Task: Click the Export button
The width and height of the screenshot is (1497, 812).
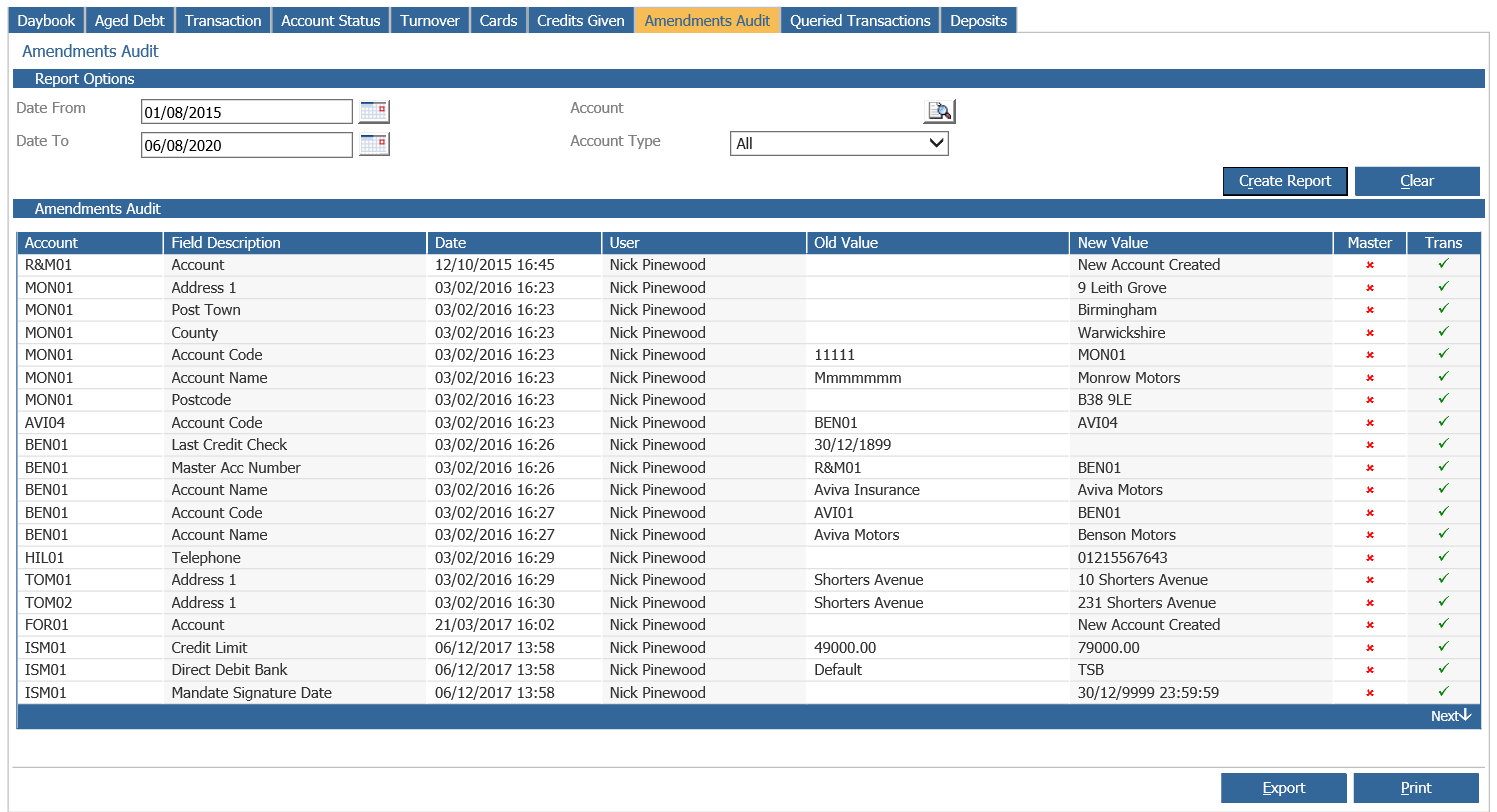Action: click(x=1284, y=788)
